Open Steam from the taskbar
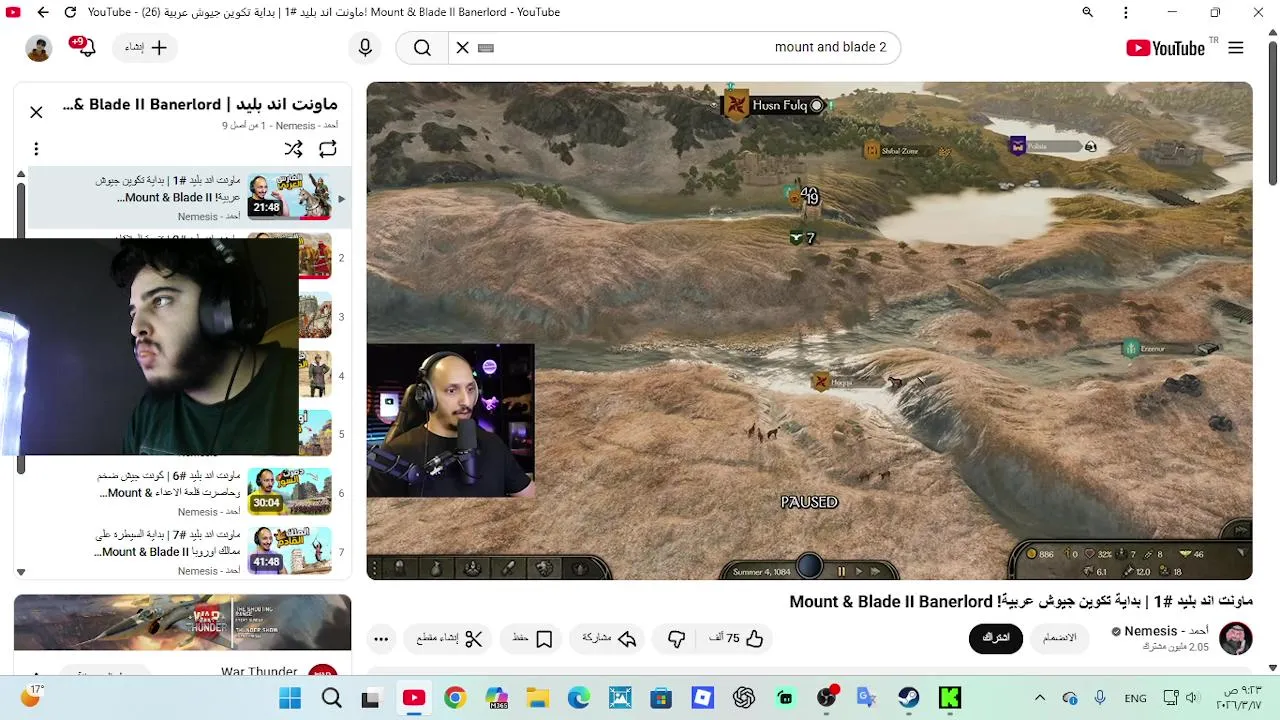The width and height of the screenshot is (1280, 720). 908,698
